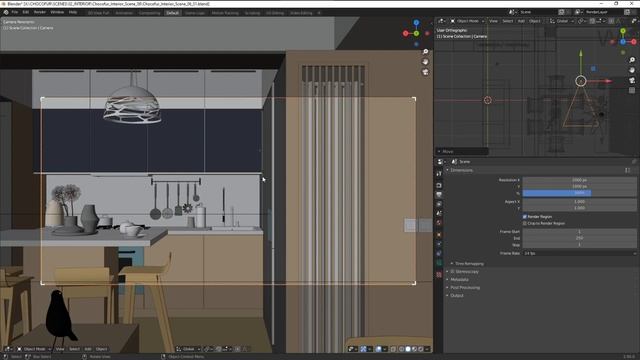Open the Window menu
This screenshot has height=360, width=640.
coord(57,12)
